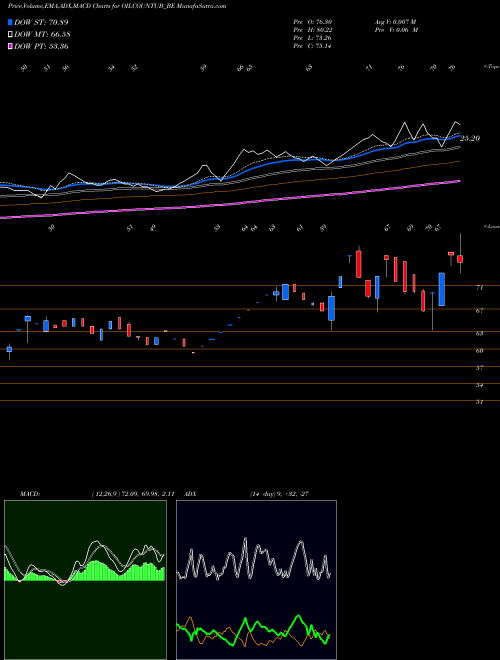
Task: Click the 51 price axis label
Action: [x=479, y=402]
